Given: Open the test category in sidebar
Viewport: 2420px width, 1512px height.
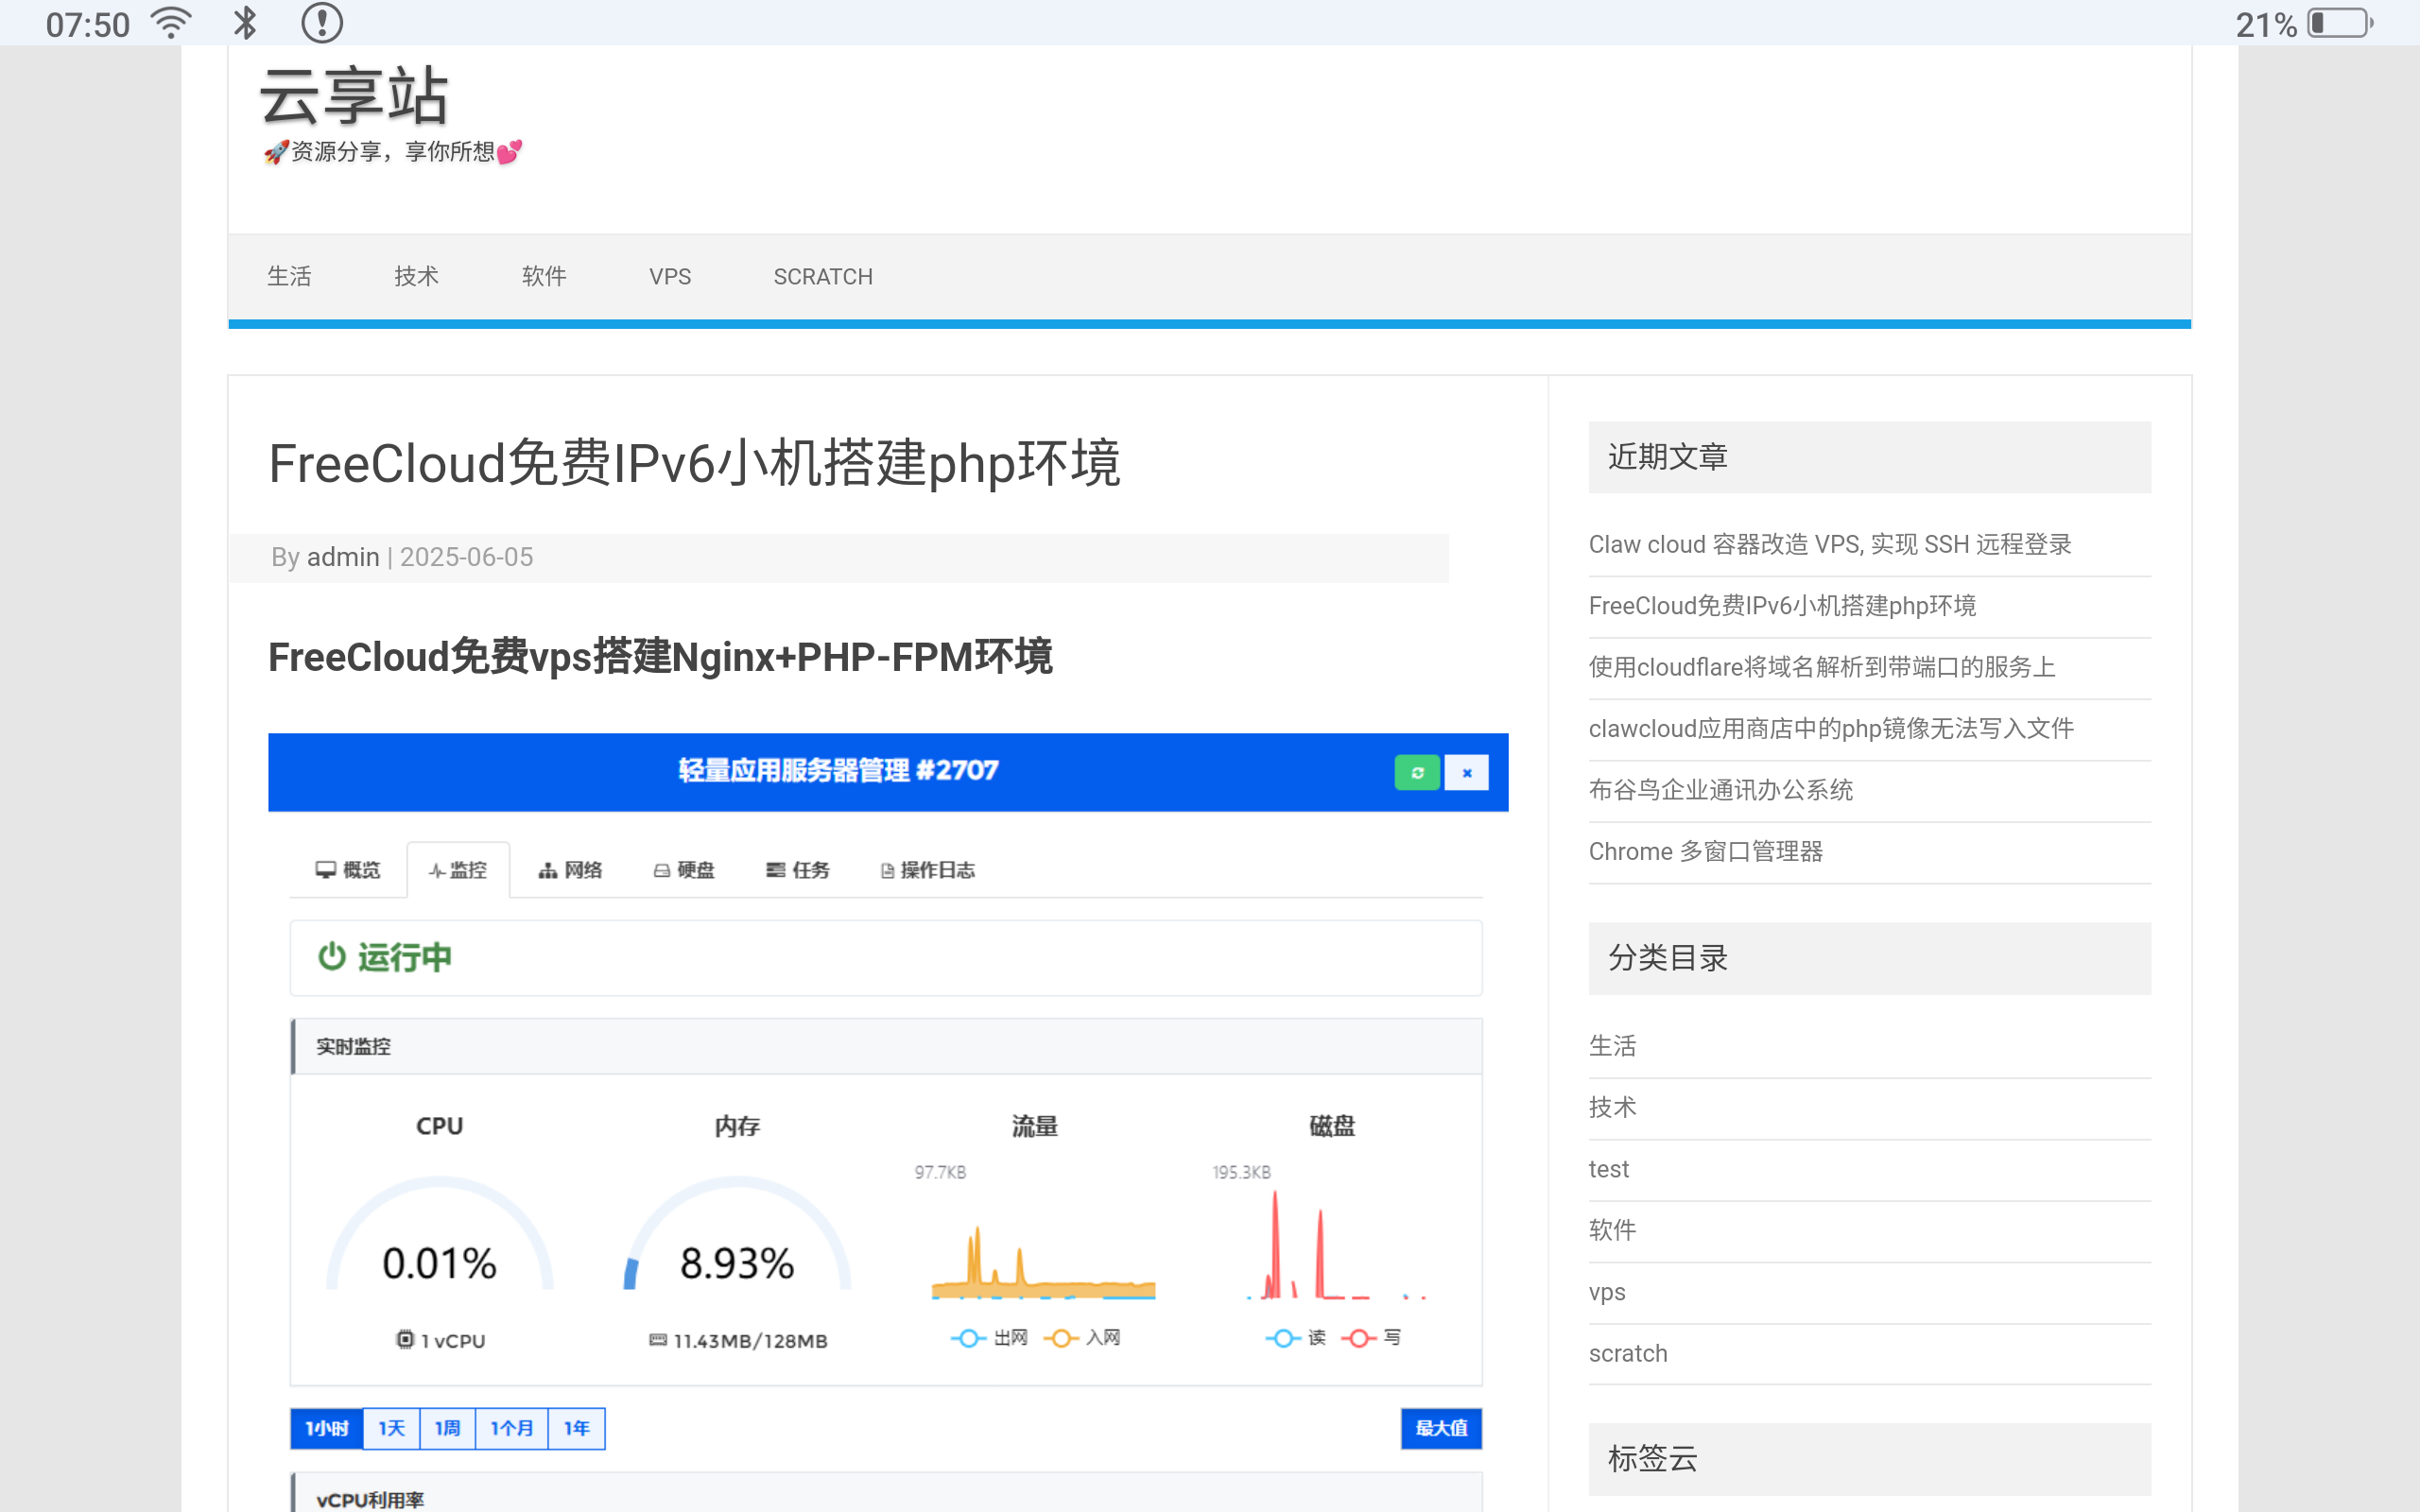Looking at the screenshot, I should coord(1609,1169).
